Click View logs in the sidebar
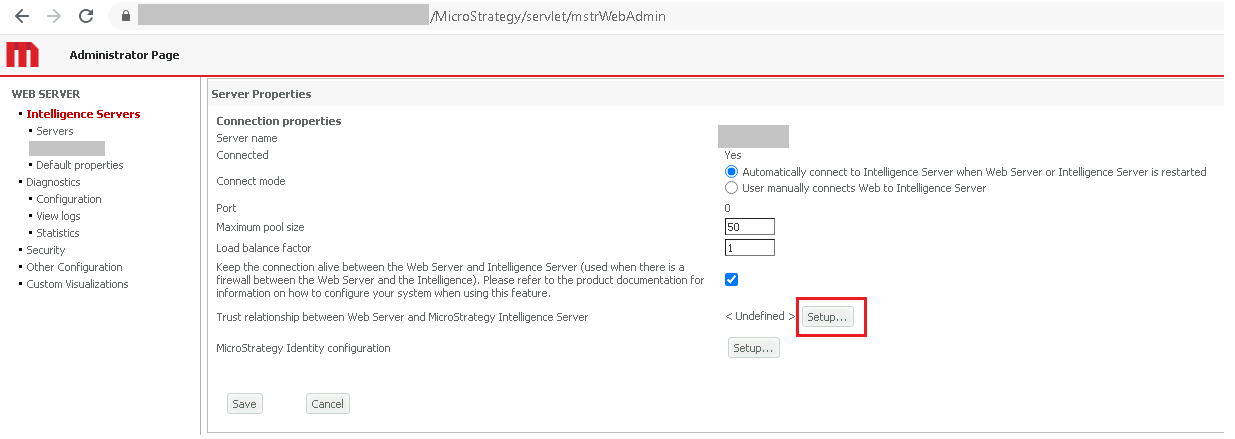Screen dimensions: 1235x439 [x=58, y=216]
